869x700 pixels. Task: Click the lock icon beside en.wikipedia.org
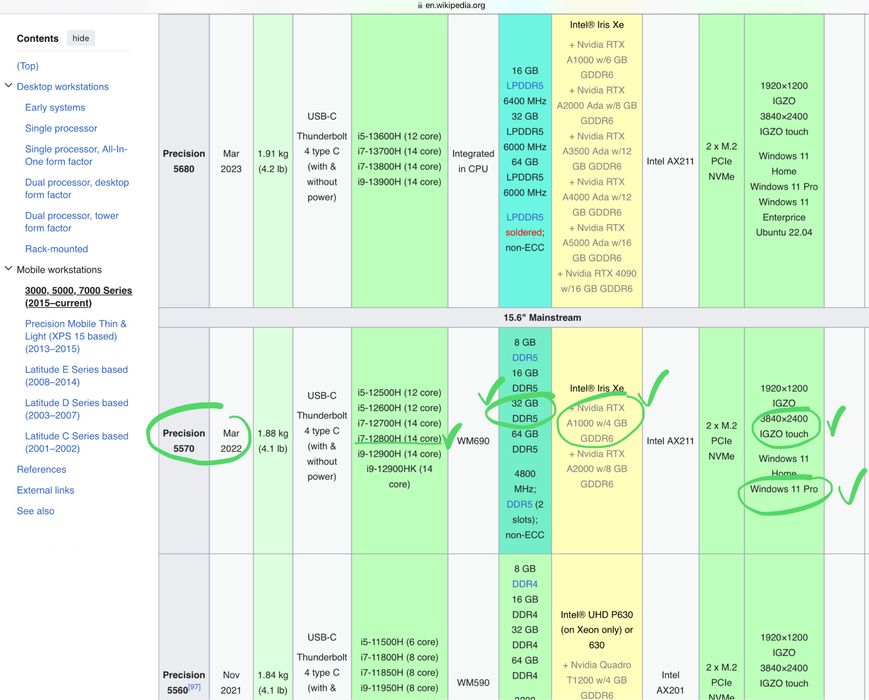[x=420, y=6]
